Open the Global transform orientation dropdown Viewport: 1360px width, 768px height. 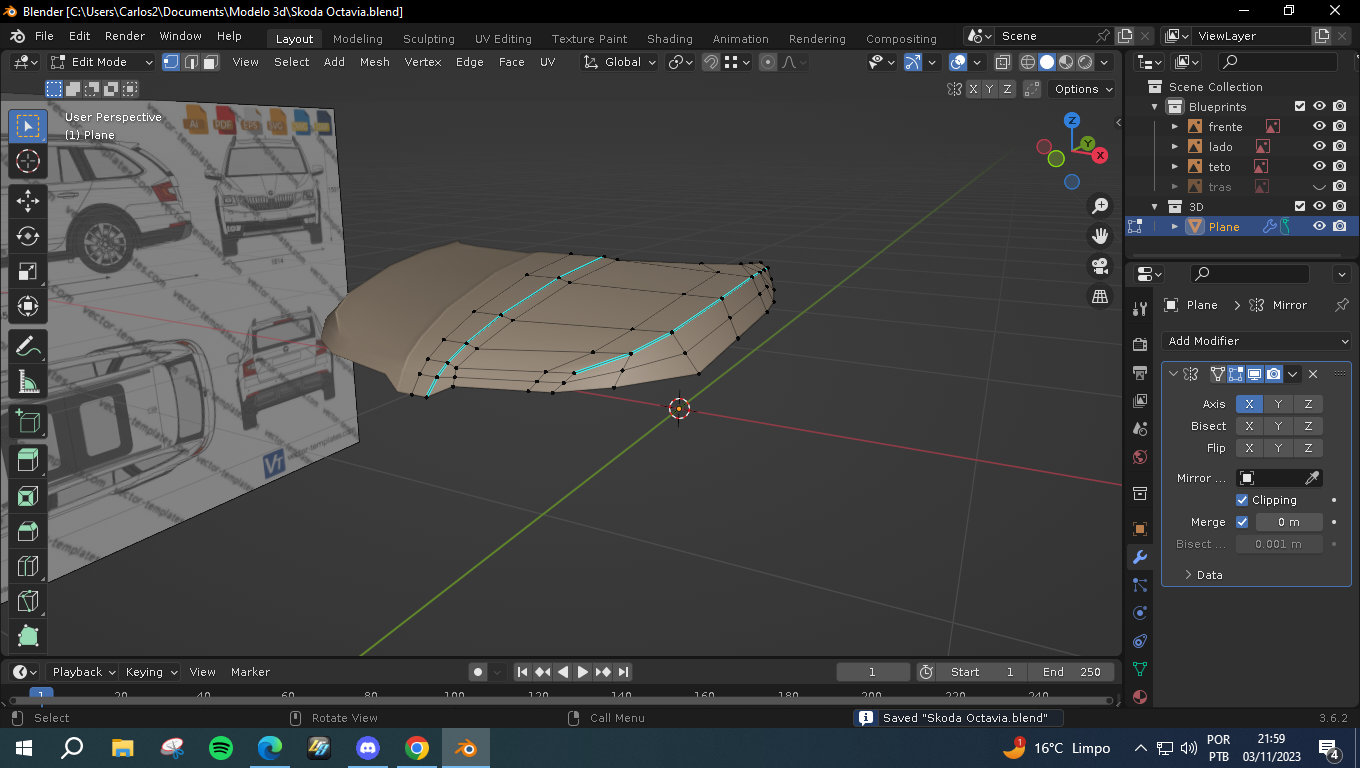[620, 62]
